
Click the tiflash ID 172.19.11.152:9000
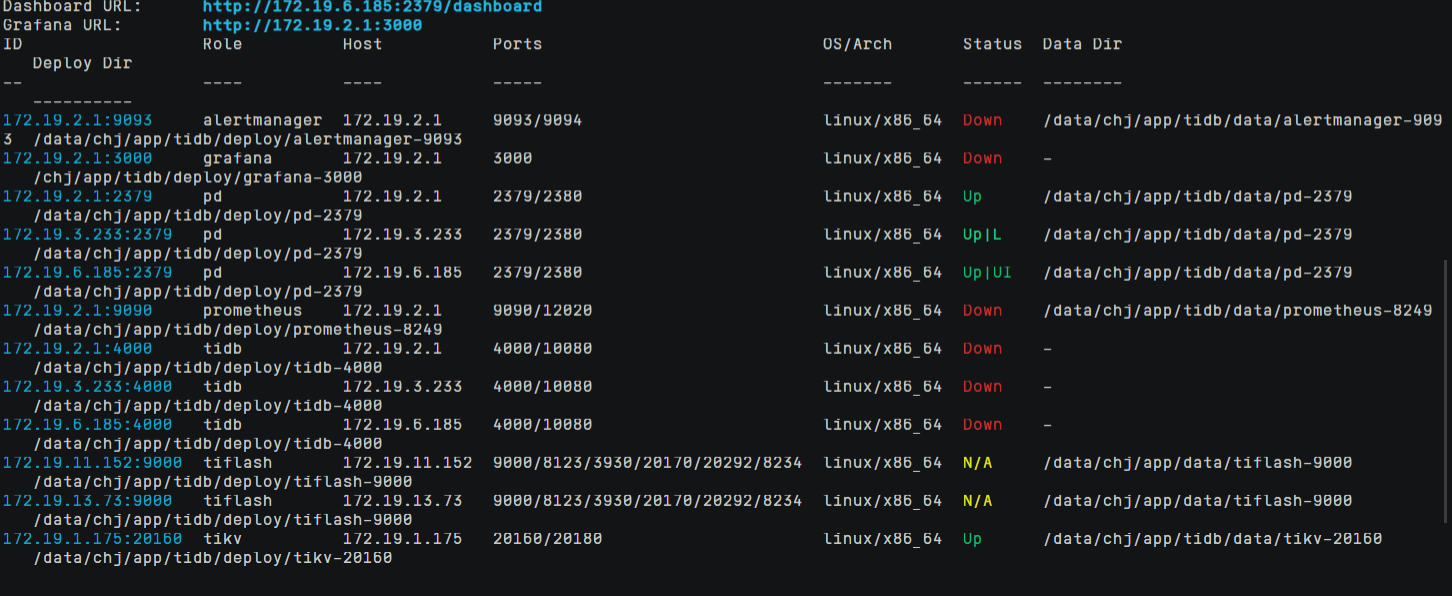pyautogui.click(x=92, y=462)
